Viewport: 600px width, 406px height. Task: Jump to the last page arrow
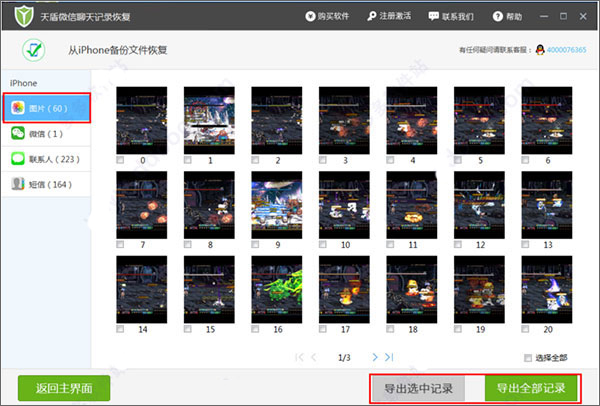[389, 357]
